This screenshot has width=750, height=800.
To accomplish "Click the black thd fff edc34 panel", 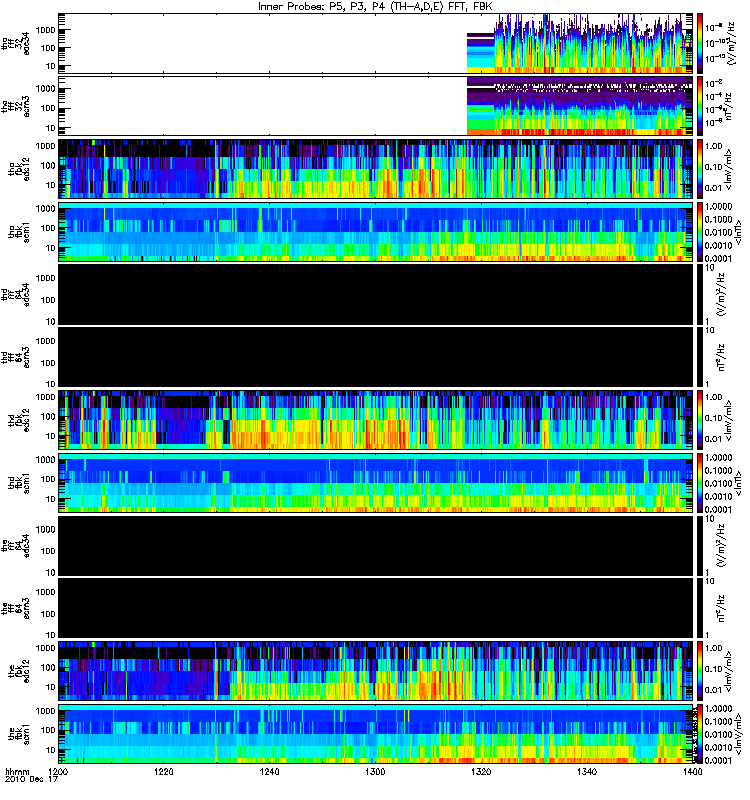I will click(376, 294).
